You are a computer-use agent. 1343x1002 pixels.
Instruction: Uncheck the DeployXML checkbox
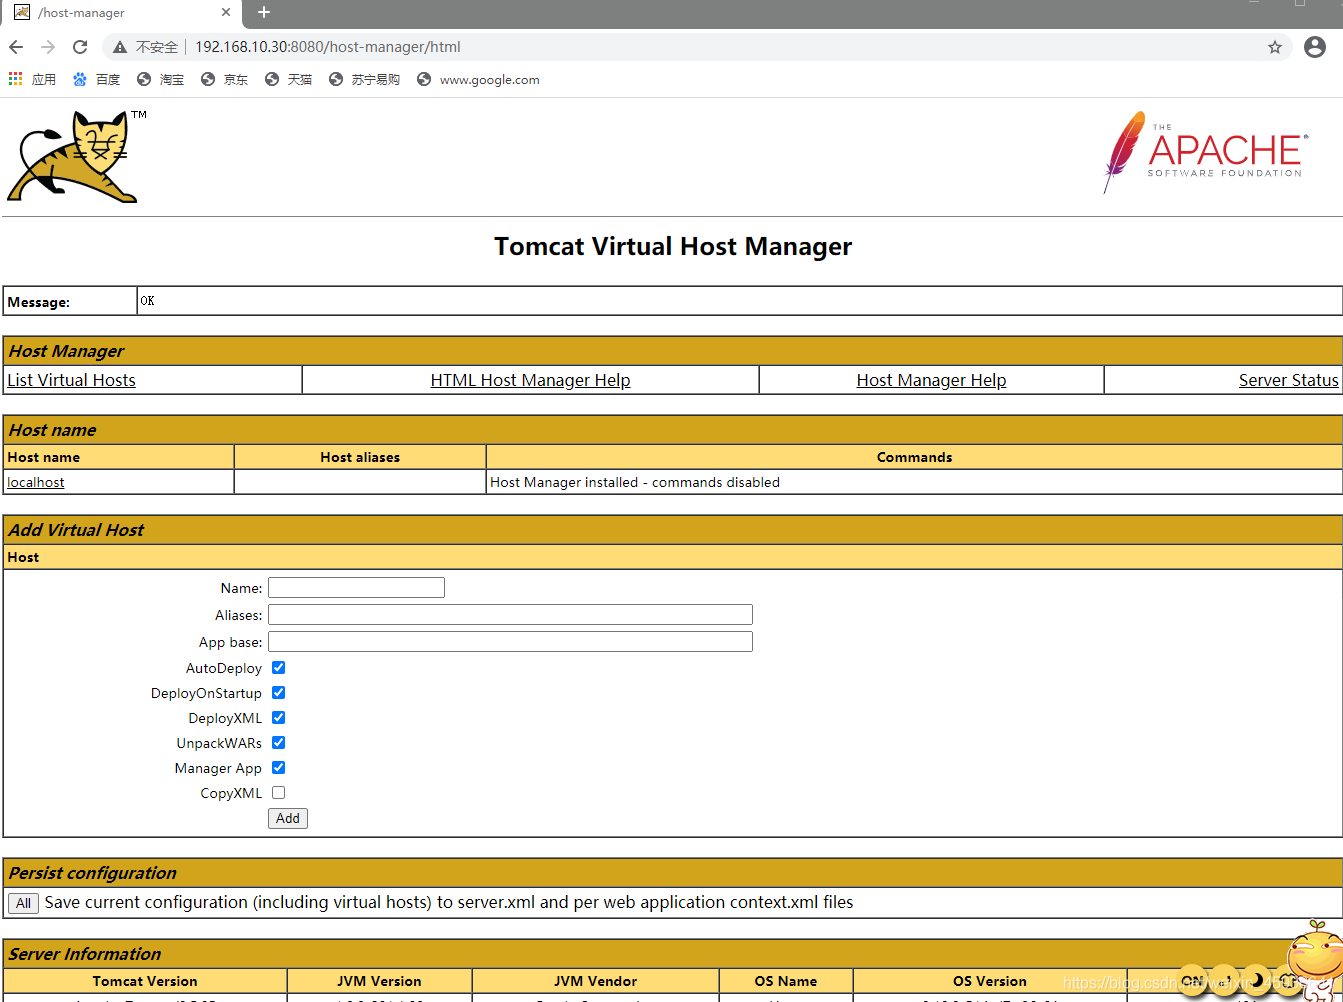pos(279,718)
